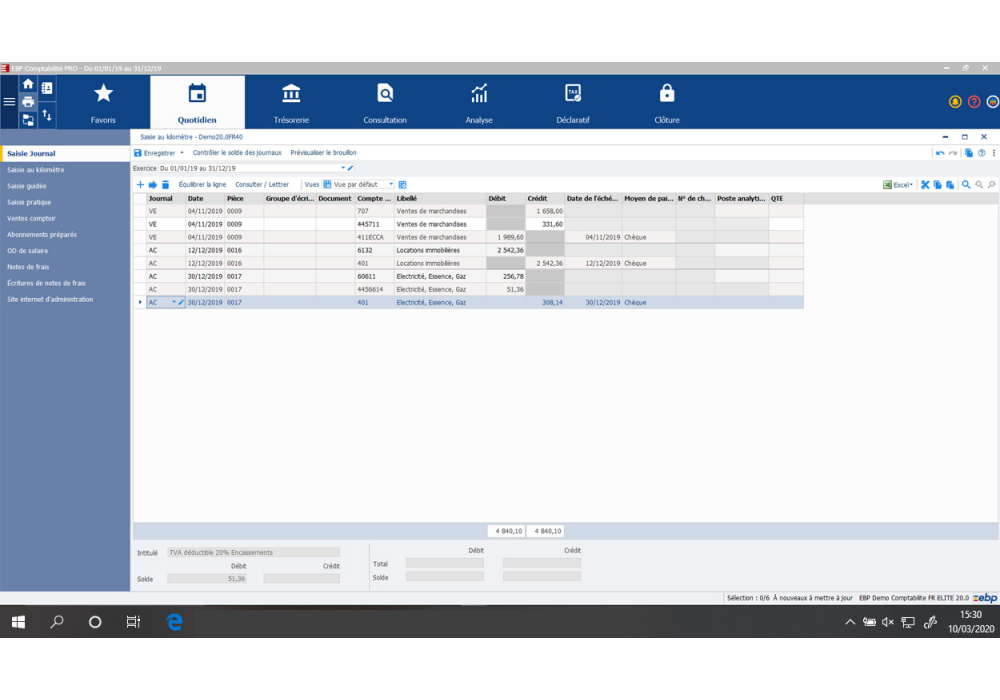Click the blue search magnifier icon
Screen dimensions: 1000x700
pyautogui.click(x=966, y=185)
